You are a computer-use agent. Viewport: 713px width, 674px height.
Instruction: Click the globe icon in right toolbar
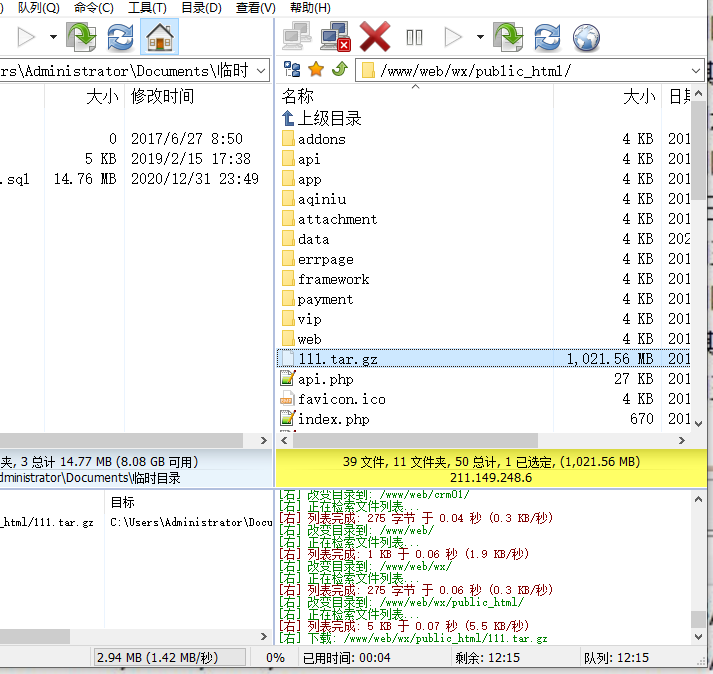pos(586,38)
